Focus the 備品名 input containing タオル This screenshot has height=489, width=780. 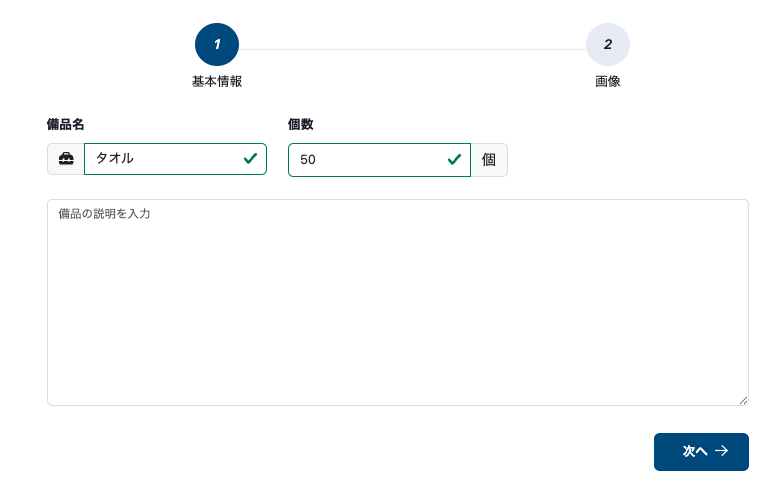point(176,159)
